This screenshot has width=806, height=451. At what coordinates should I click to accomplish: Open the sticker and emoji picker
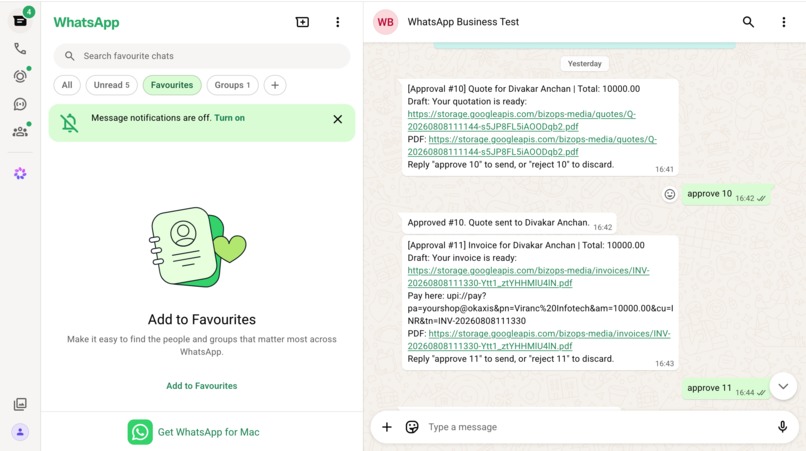[x=412, y=427]
